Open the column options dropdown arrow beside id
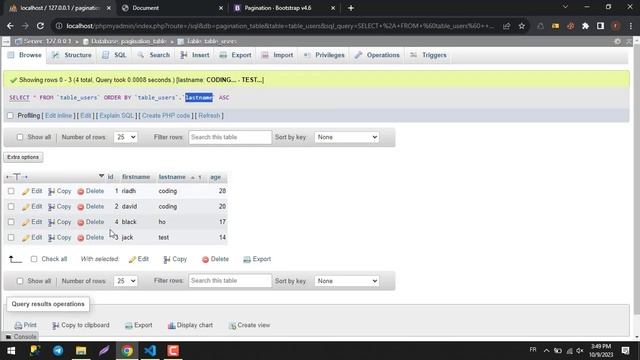 point(101,176)
